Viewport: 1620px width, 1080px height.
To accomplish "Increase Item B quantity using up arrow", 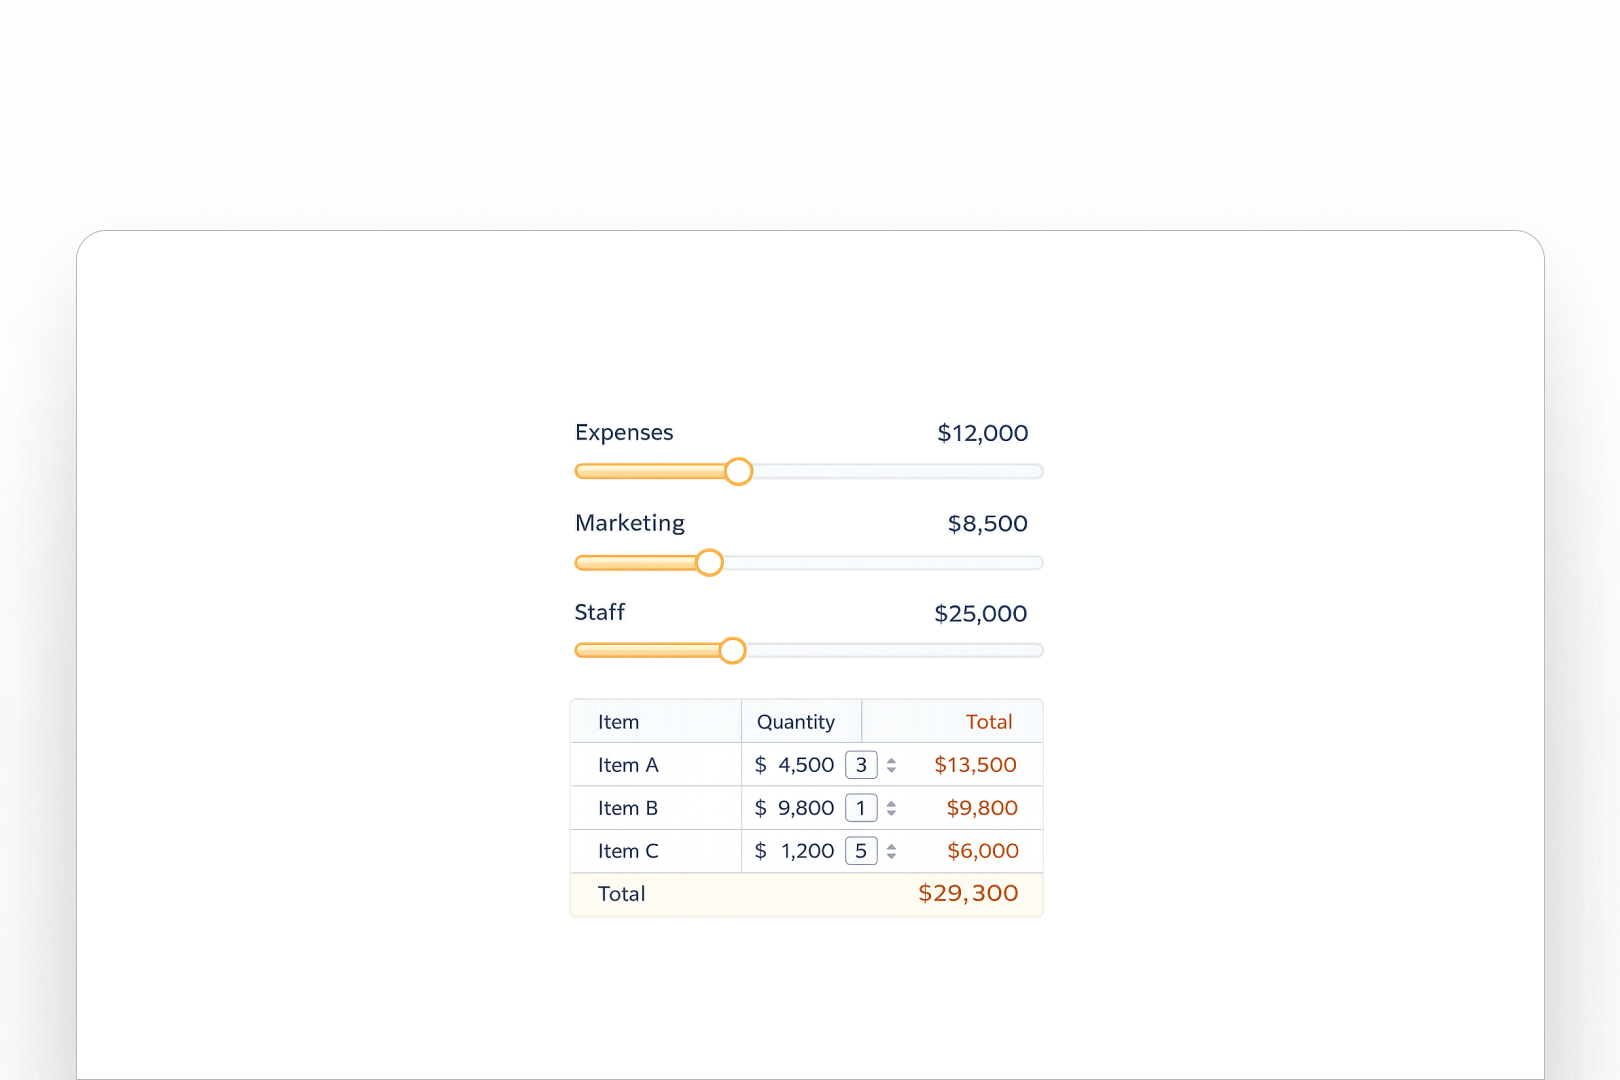I will tap(891, 804).
